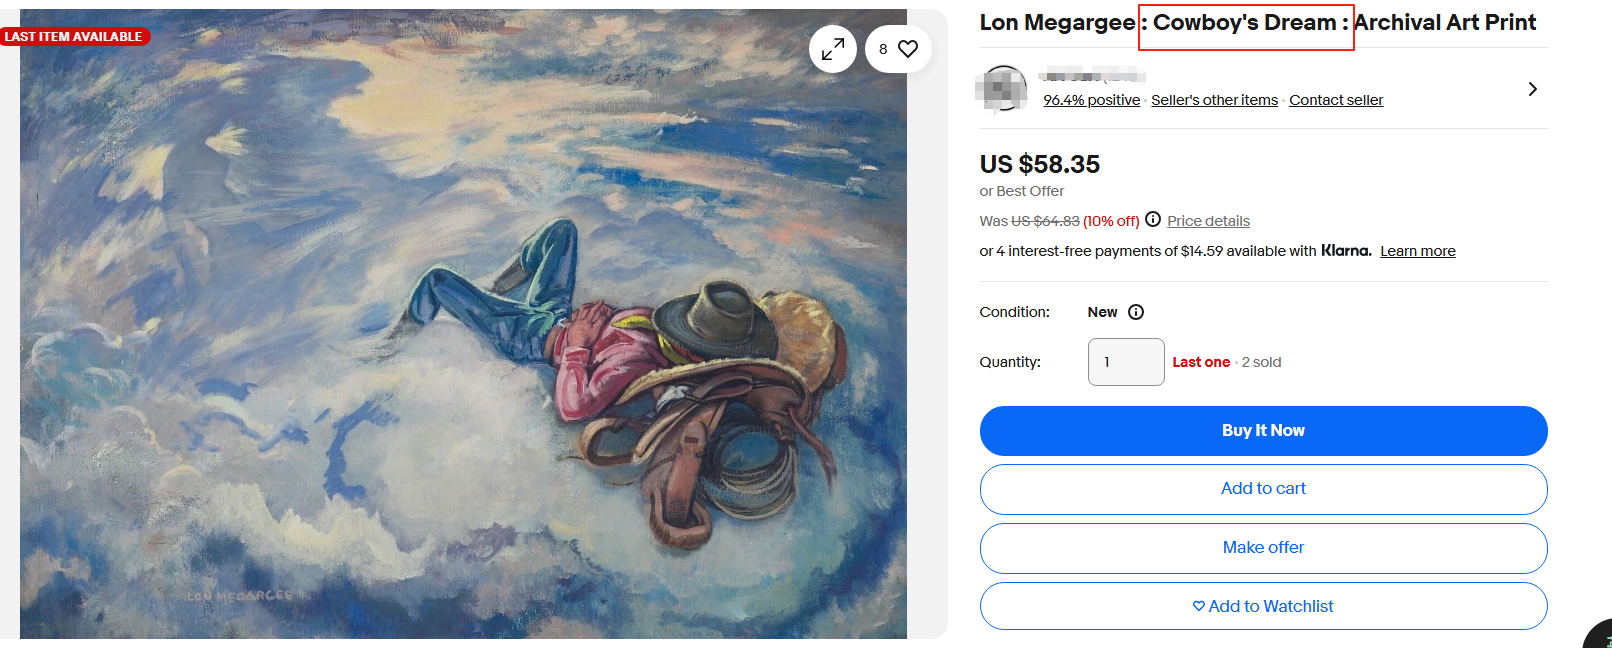Open the Price details link
The image size is (1612, 648).
(x=1208, y=221)
